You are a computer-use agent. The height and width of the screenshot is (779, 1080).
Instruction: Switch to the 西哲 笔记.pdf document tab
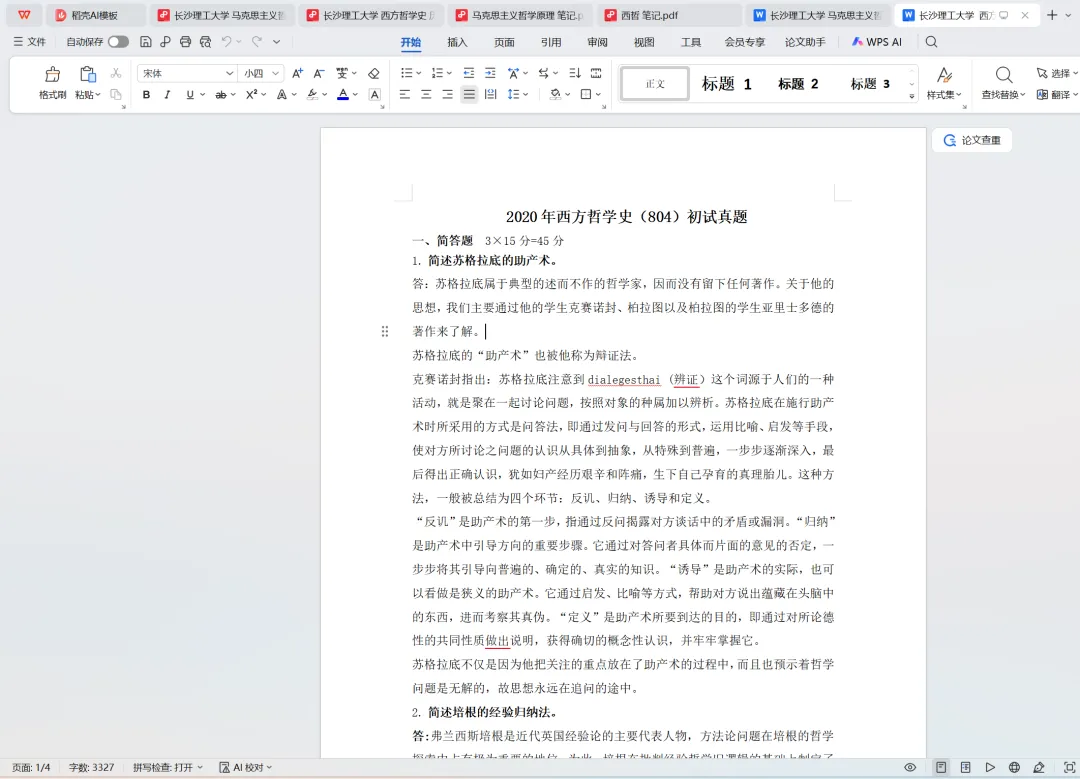click(667, 15)
